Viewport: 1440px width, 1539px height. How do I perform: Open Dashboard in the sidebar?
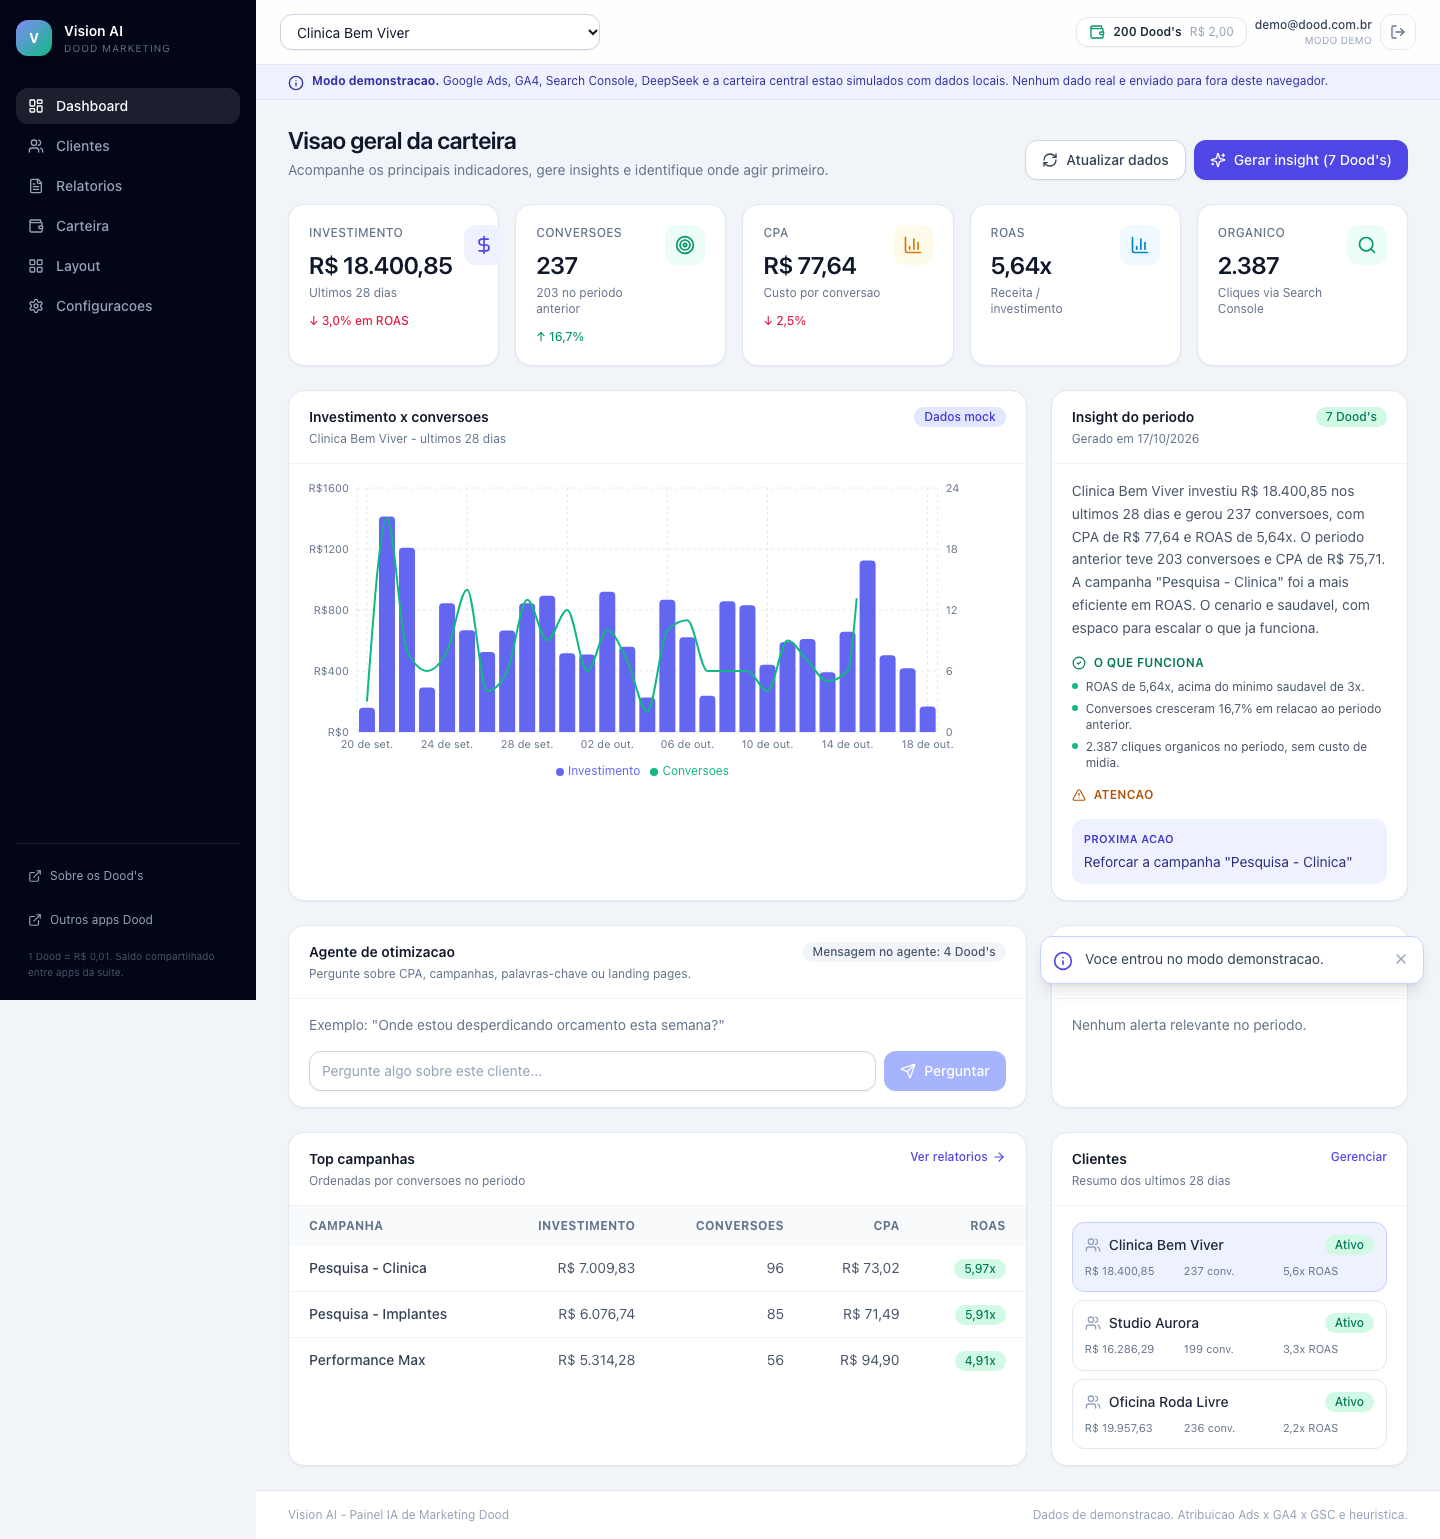coord(128,106)
